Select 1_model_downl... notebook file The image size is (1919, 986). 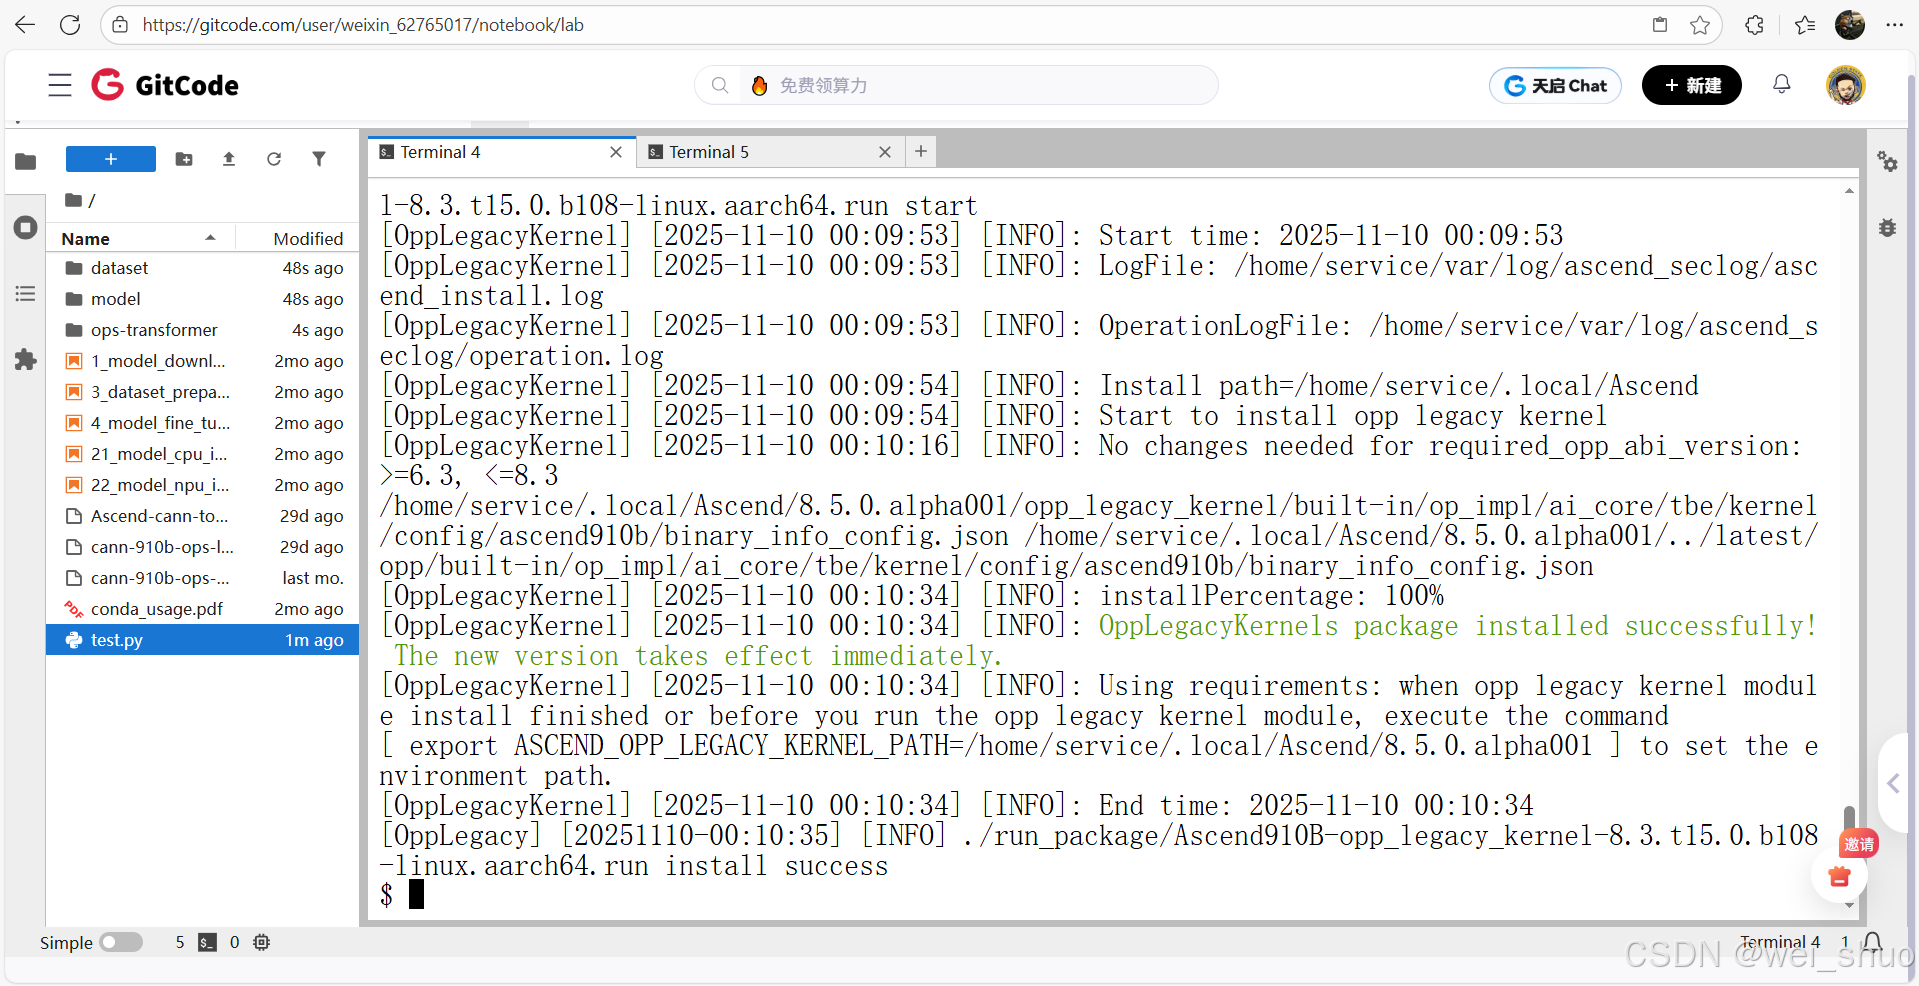pyautogui.click(x=203, y=361)
